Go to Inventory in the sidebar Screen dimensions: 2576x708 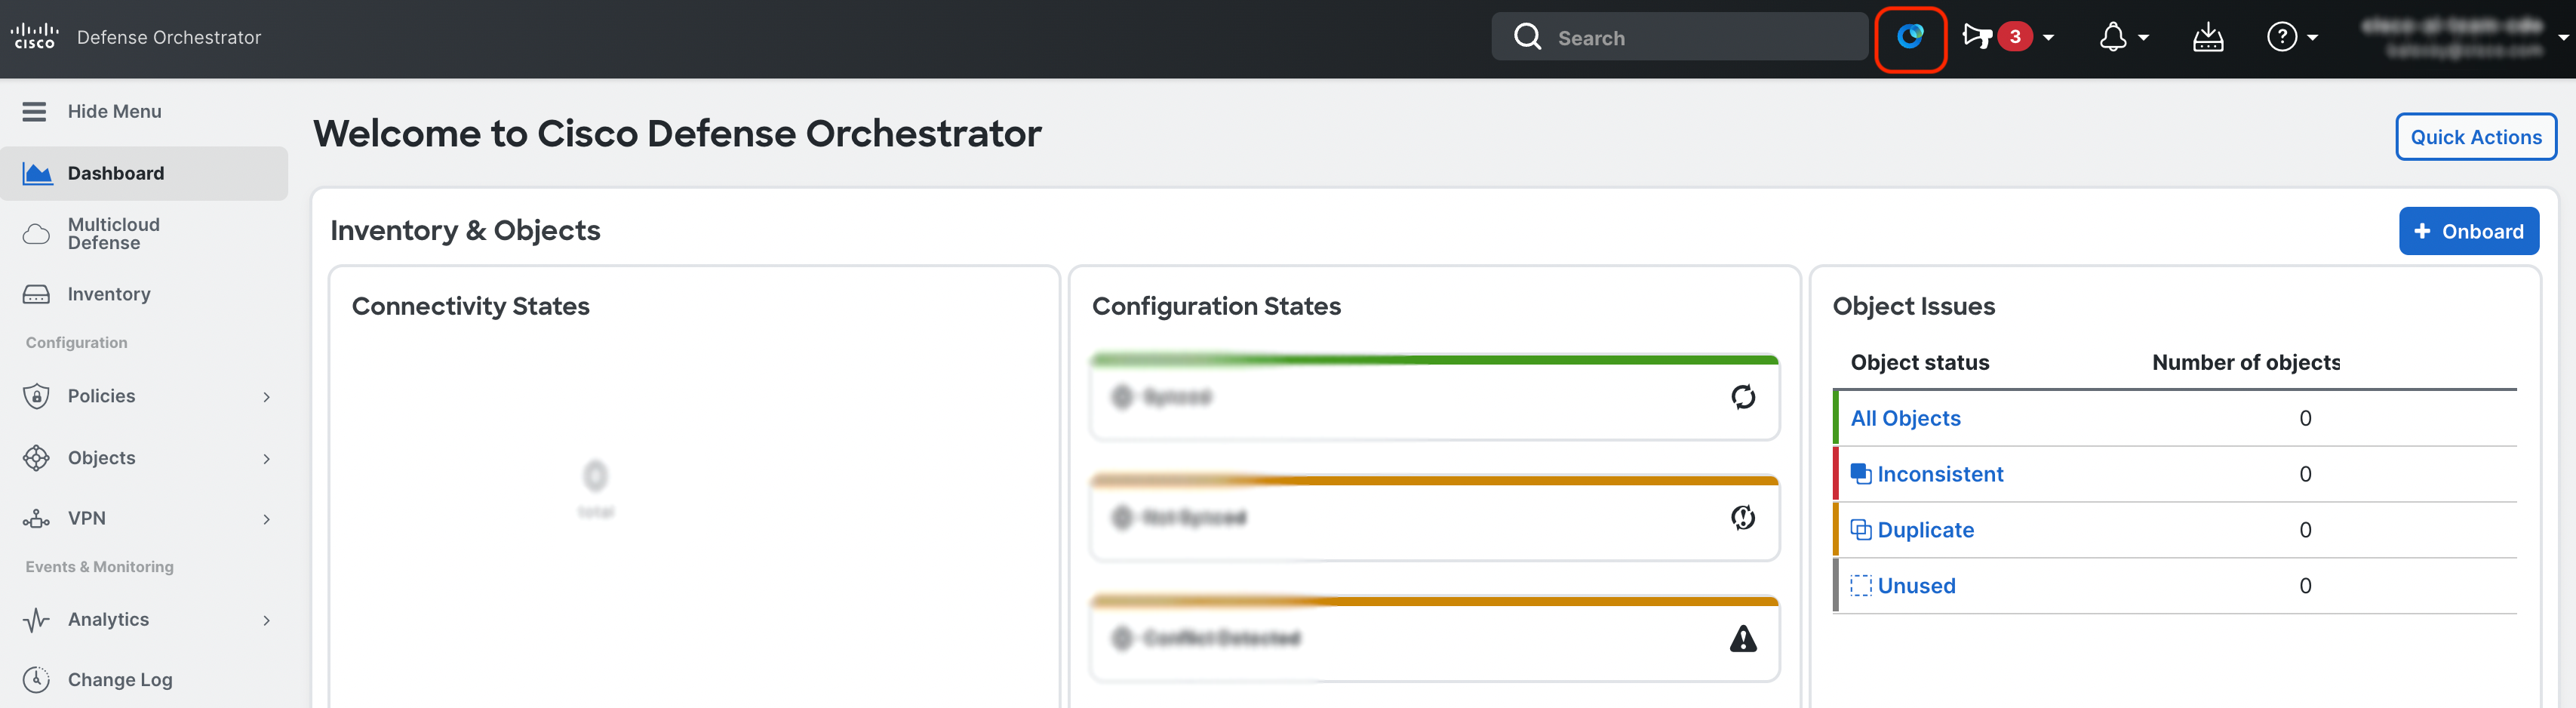(108, 294)
